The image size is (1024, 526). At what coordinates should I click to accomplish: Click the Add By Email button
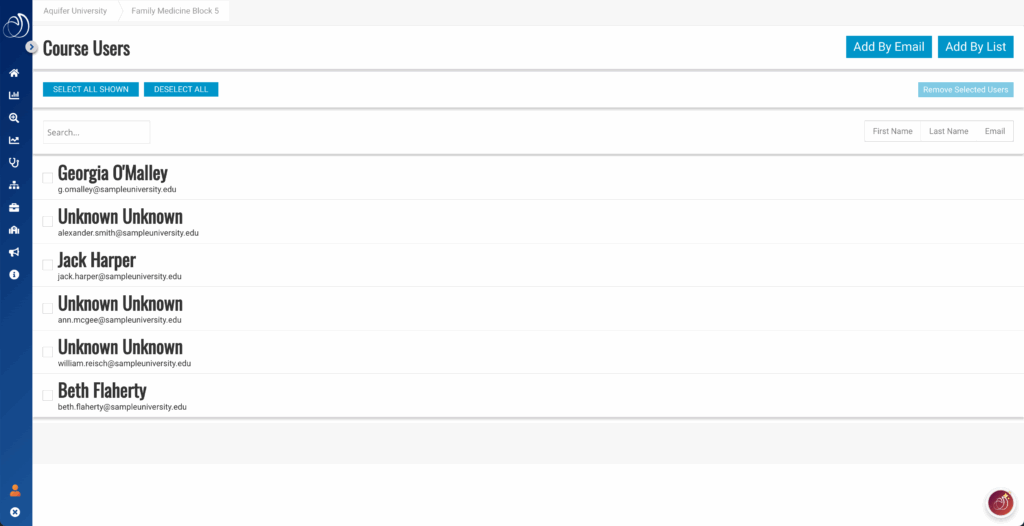pyautogui.click(x=888, y=47)
